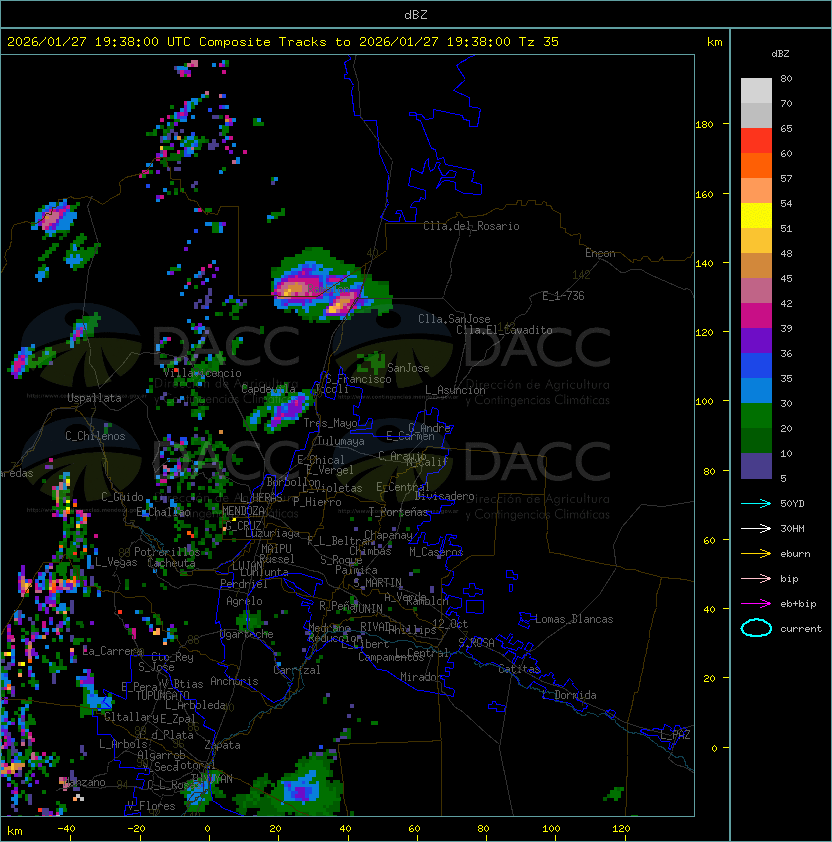Click the 'MENDOZA' city label on map
832x842 pixels.
[x=243, y=510]
